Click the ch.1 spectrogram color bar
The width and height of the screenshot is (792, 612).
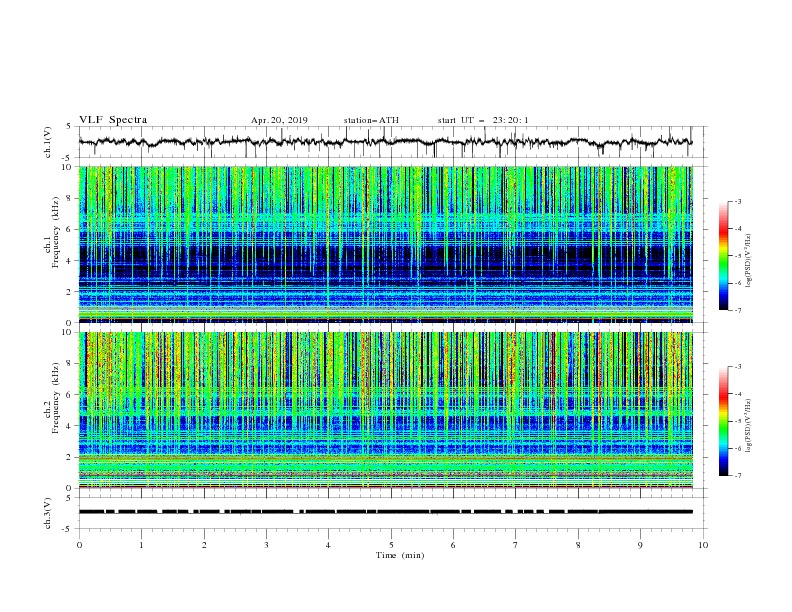tap(723, 256)
